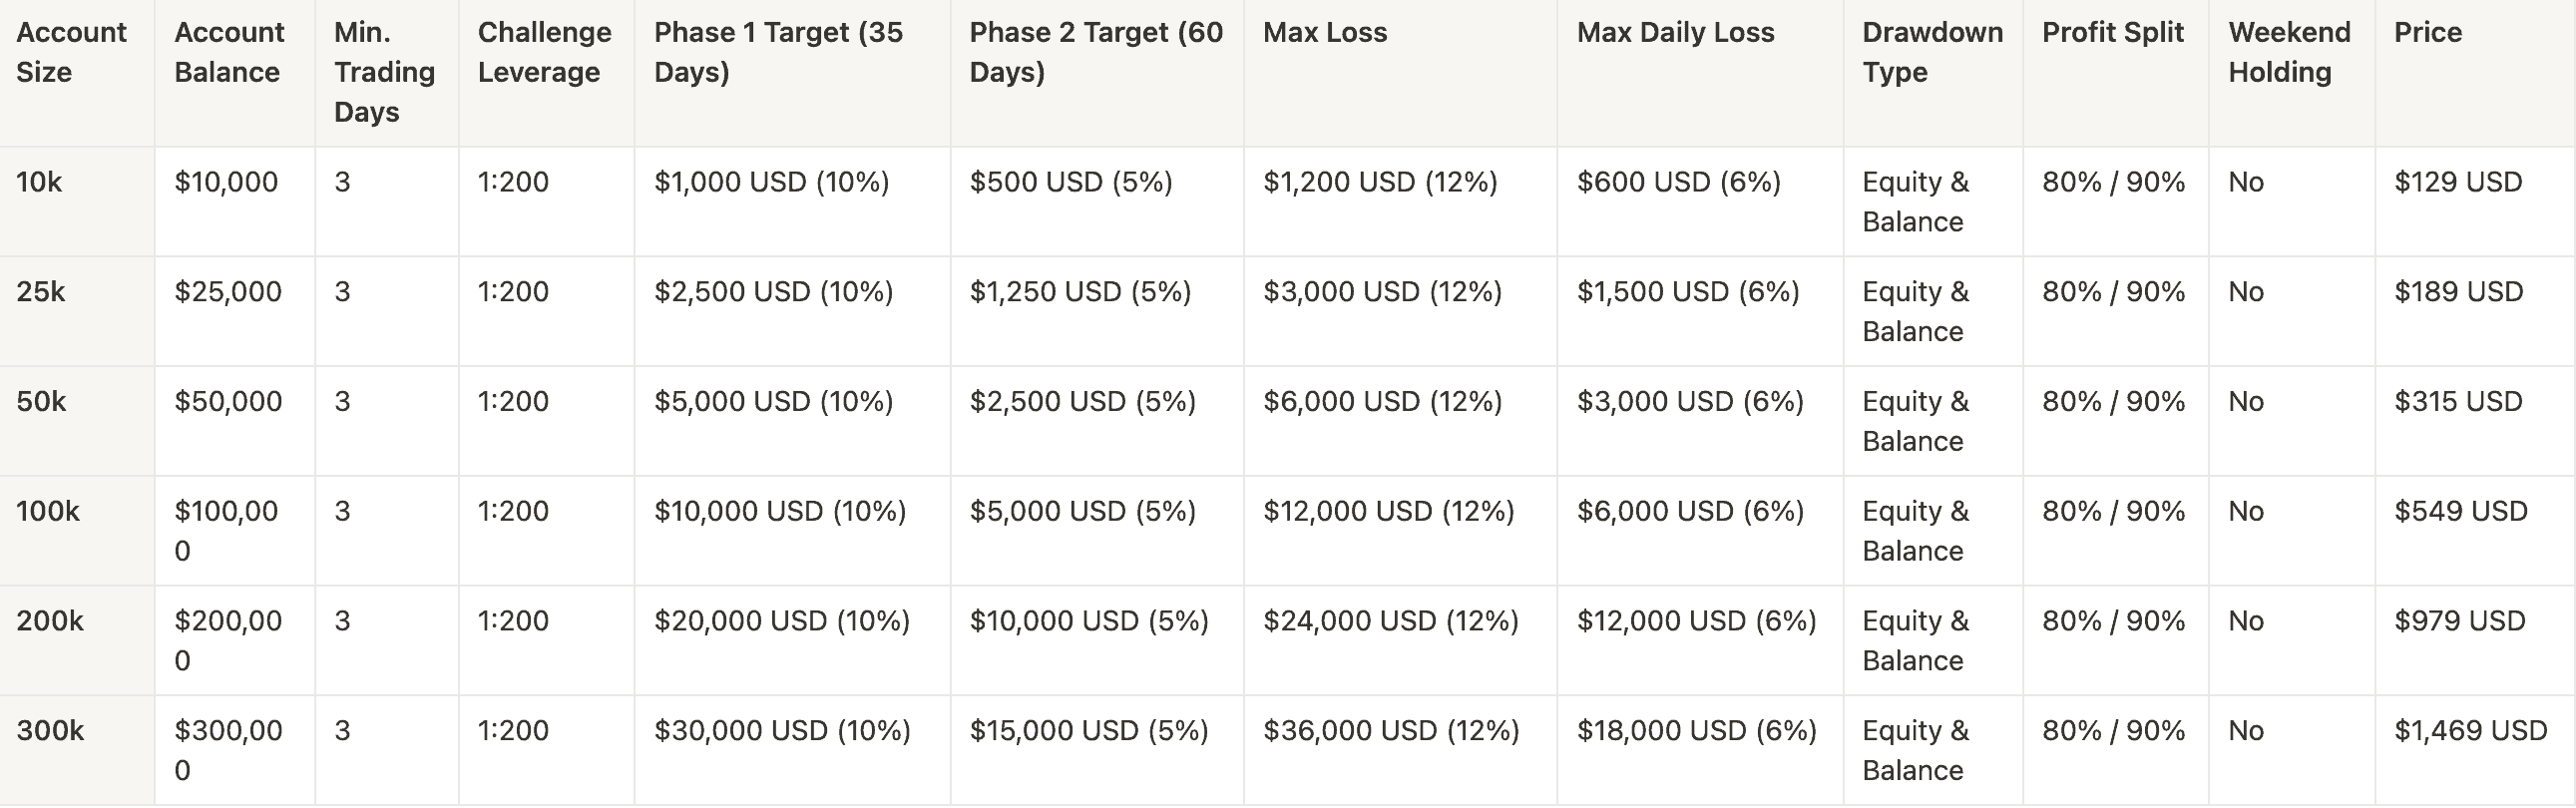The height and width of the screenshot is (808, 2576).
Task: Select the 300k account size cell
Action: (50, 731)
